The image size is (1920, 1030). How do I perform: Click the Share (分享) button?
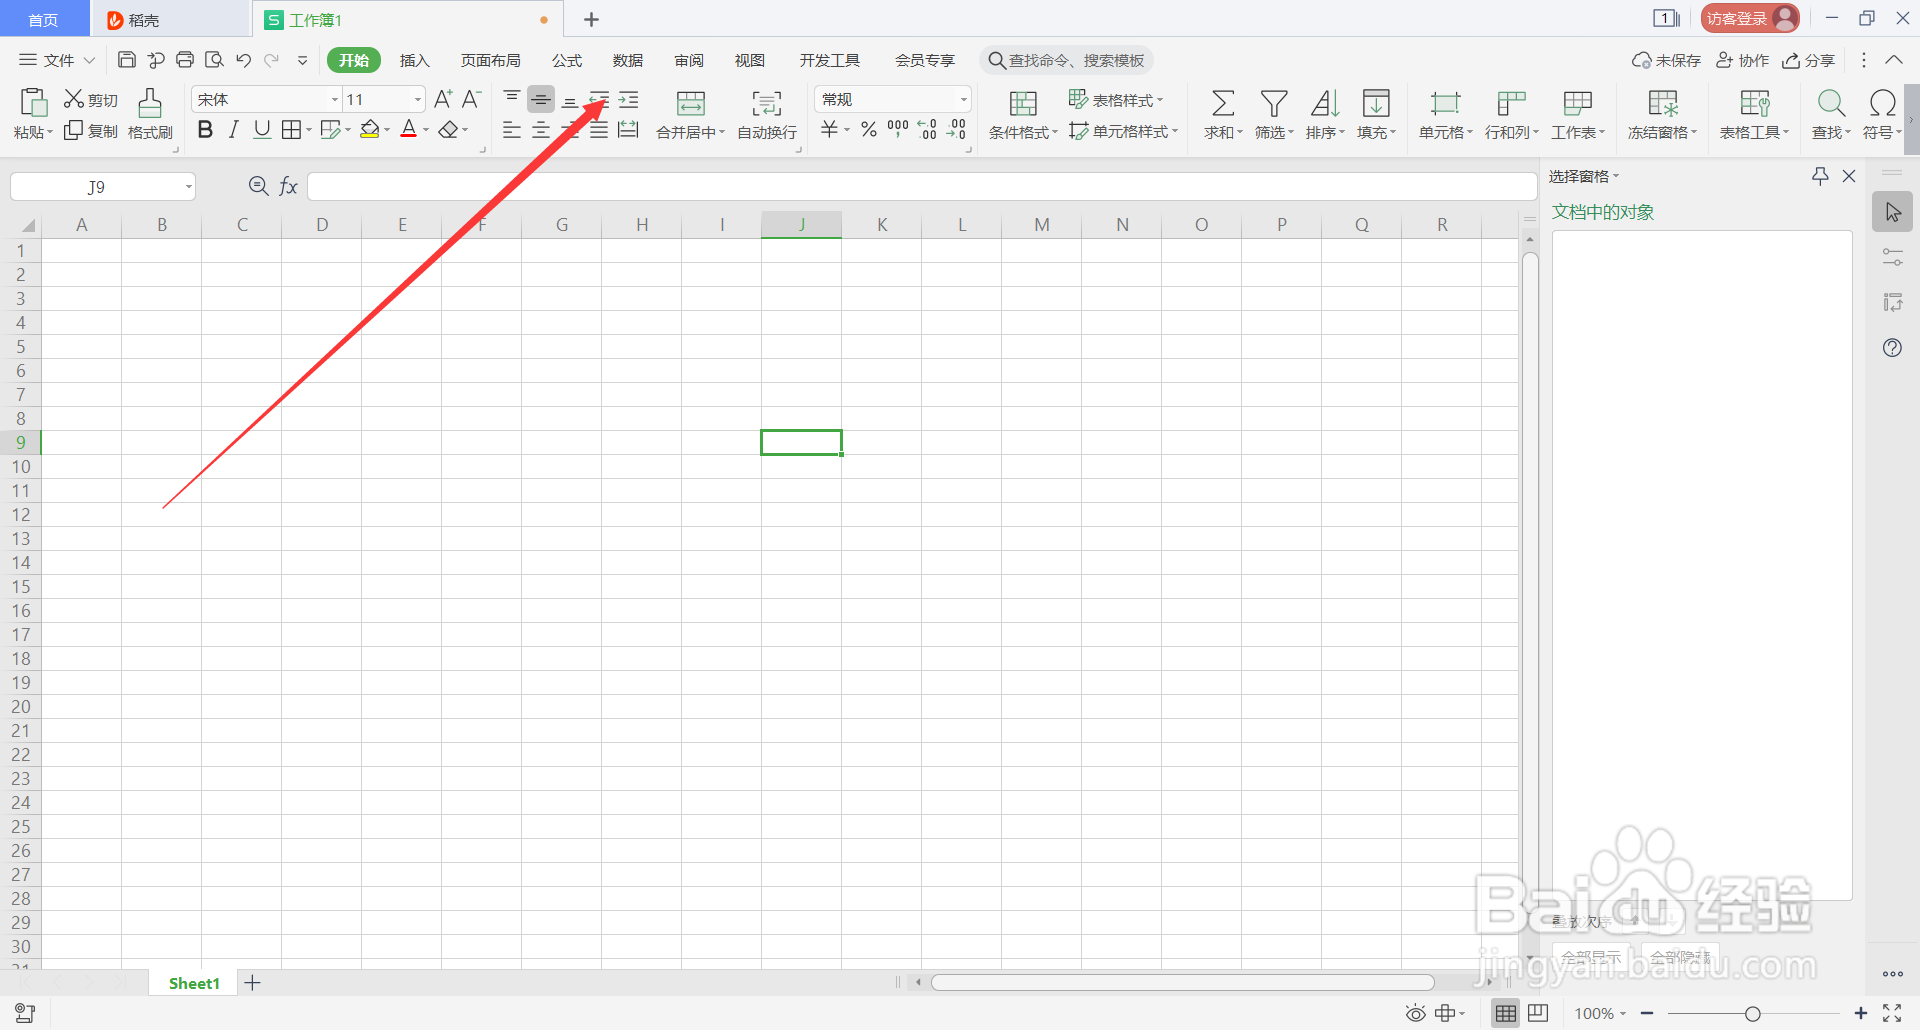coord(1809,60)
